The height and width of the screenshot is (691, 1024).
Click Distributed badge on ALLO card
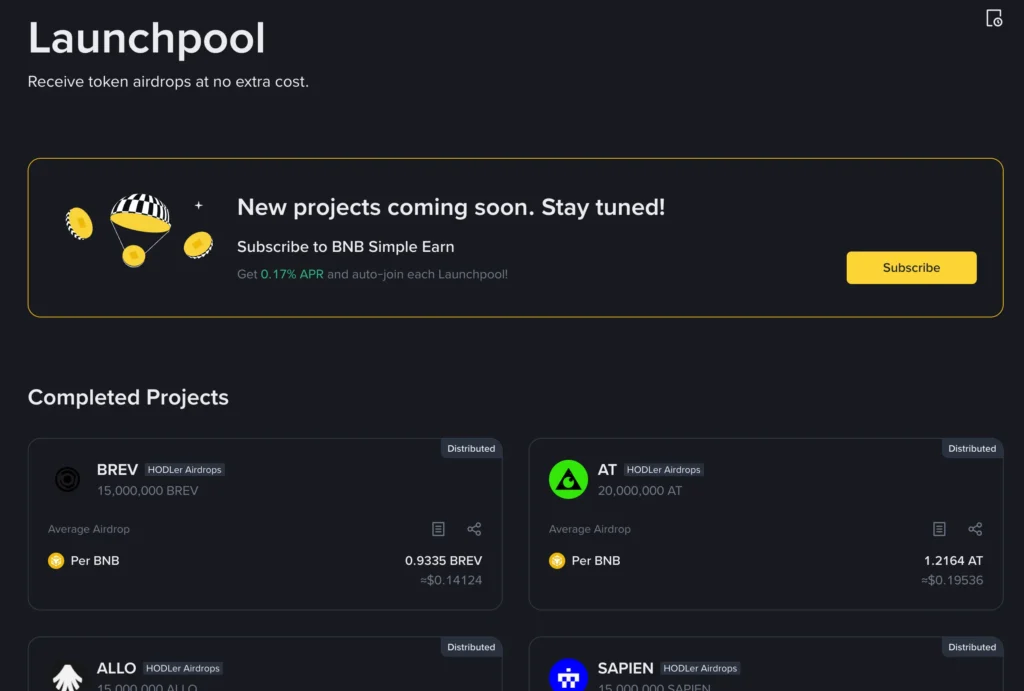(471, 647)
